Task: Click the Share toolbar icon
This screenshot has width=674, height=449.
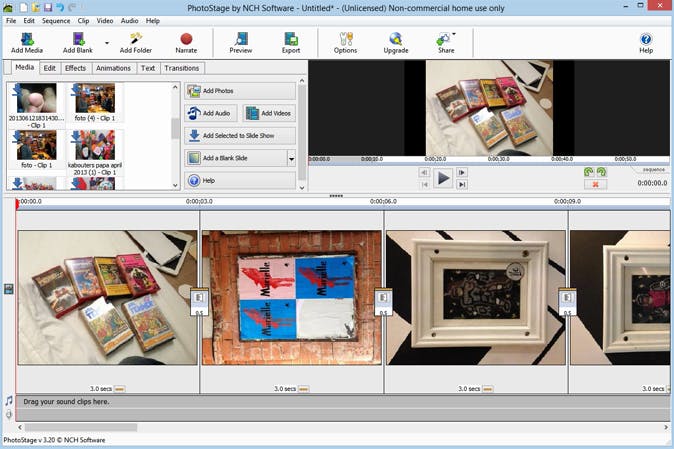Action: click(x=446, y=43)
